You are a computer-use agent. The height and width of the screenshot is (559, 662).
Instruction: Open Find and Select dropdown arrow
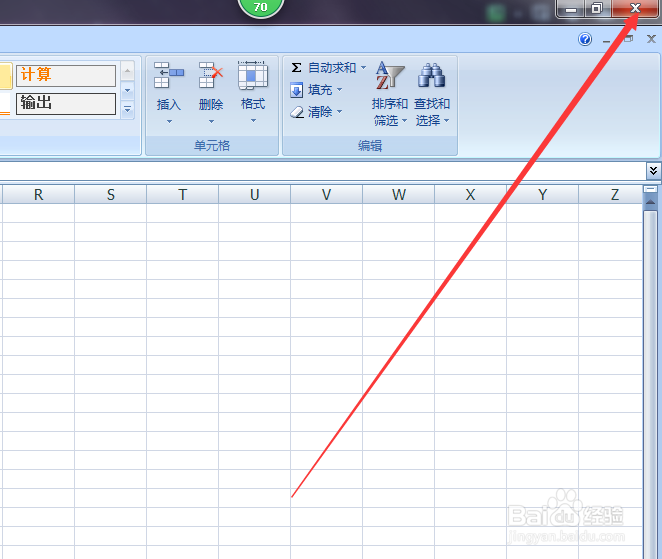pyautogui.click(x=447, y=121)
